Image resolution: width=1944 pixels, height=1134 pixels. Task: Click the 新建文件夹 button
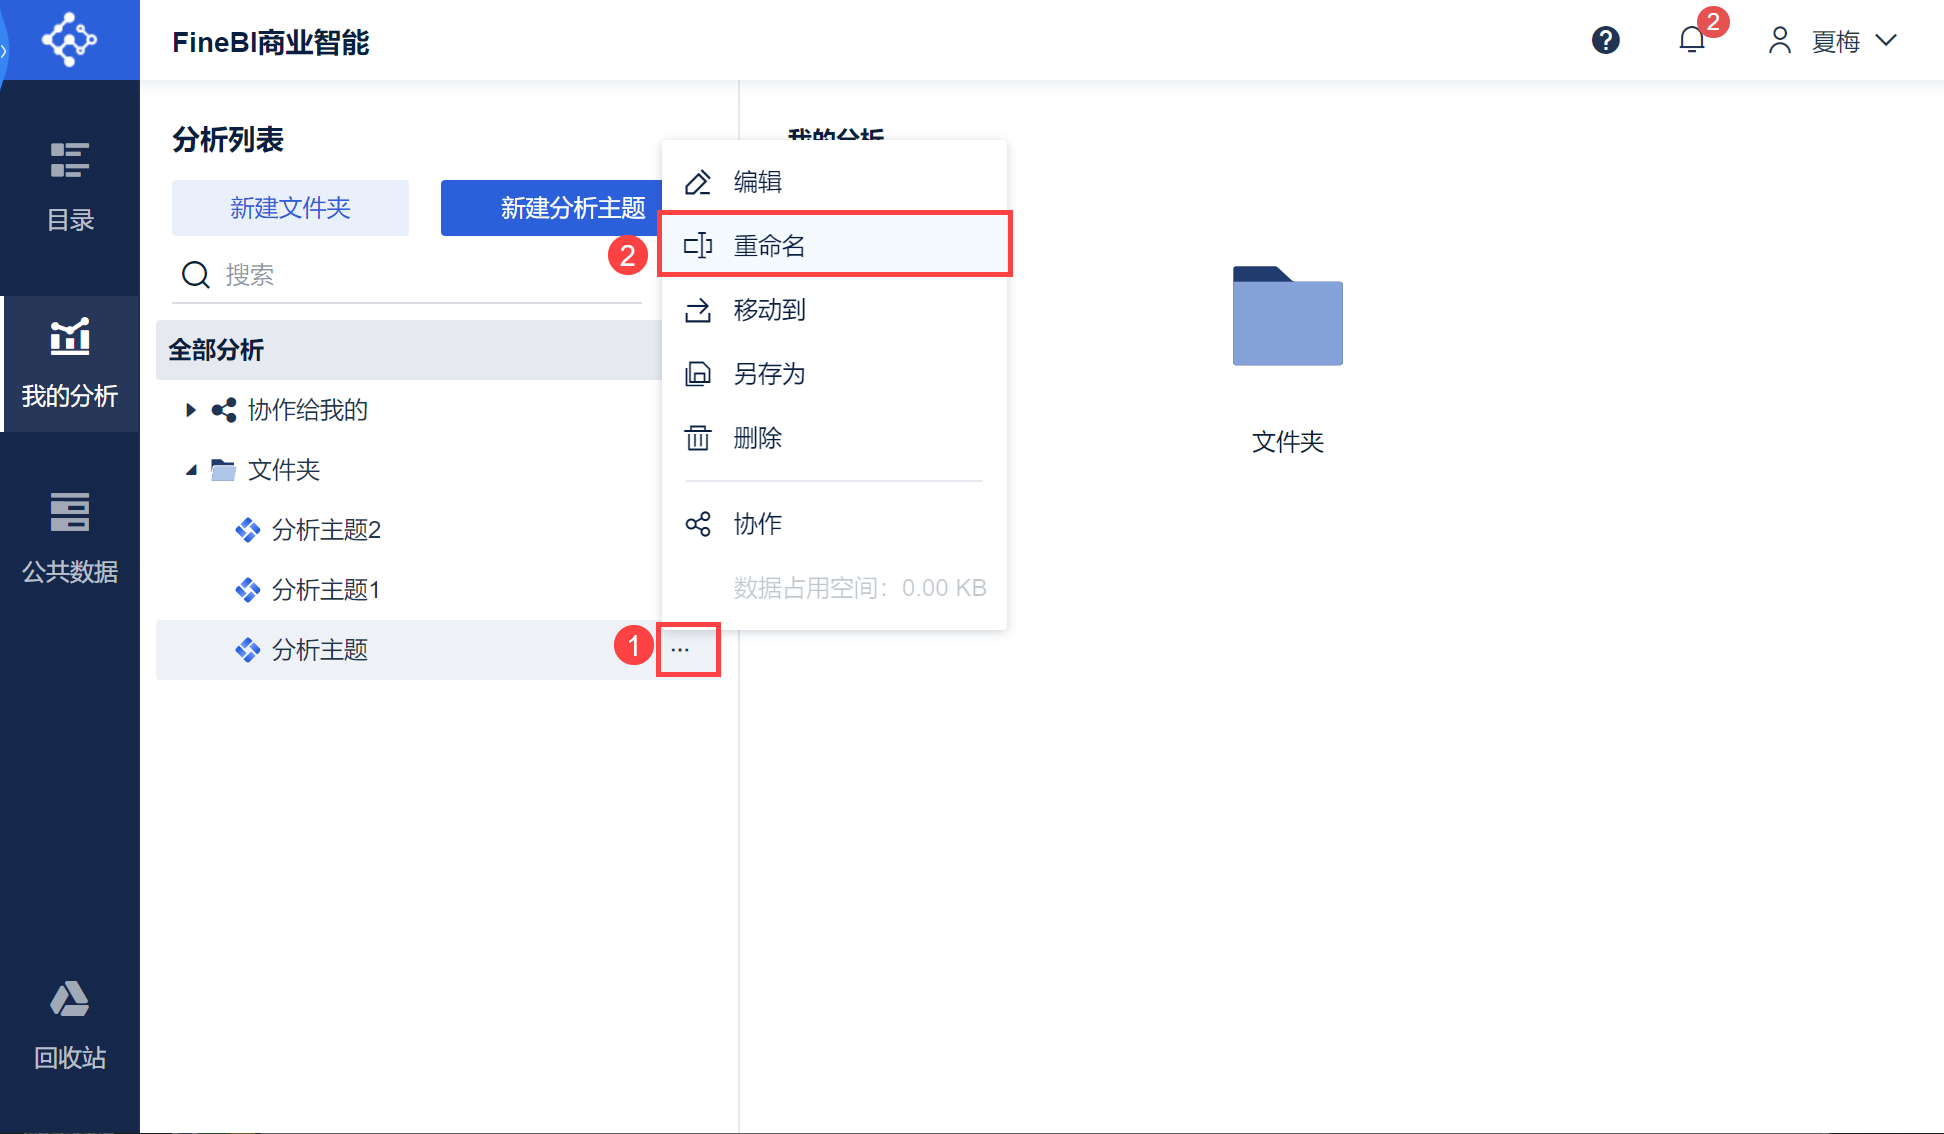click(x=290, y=208)
